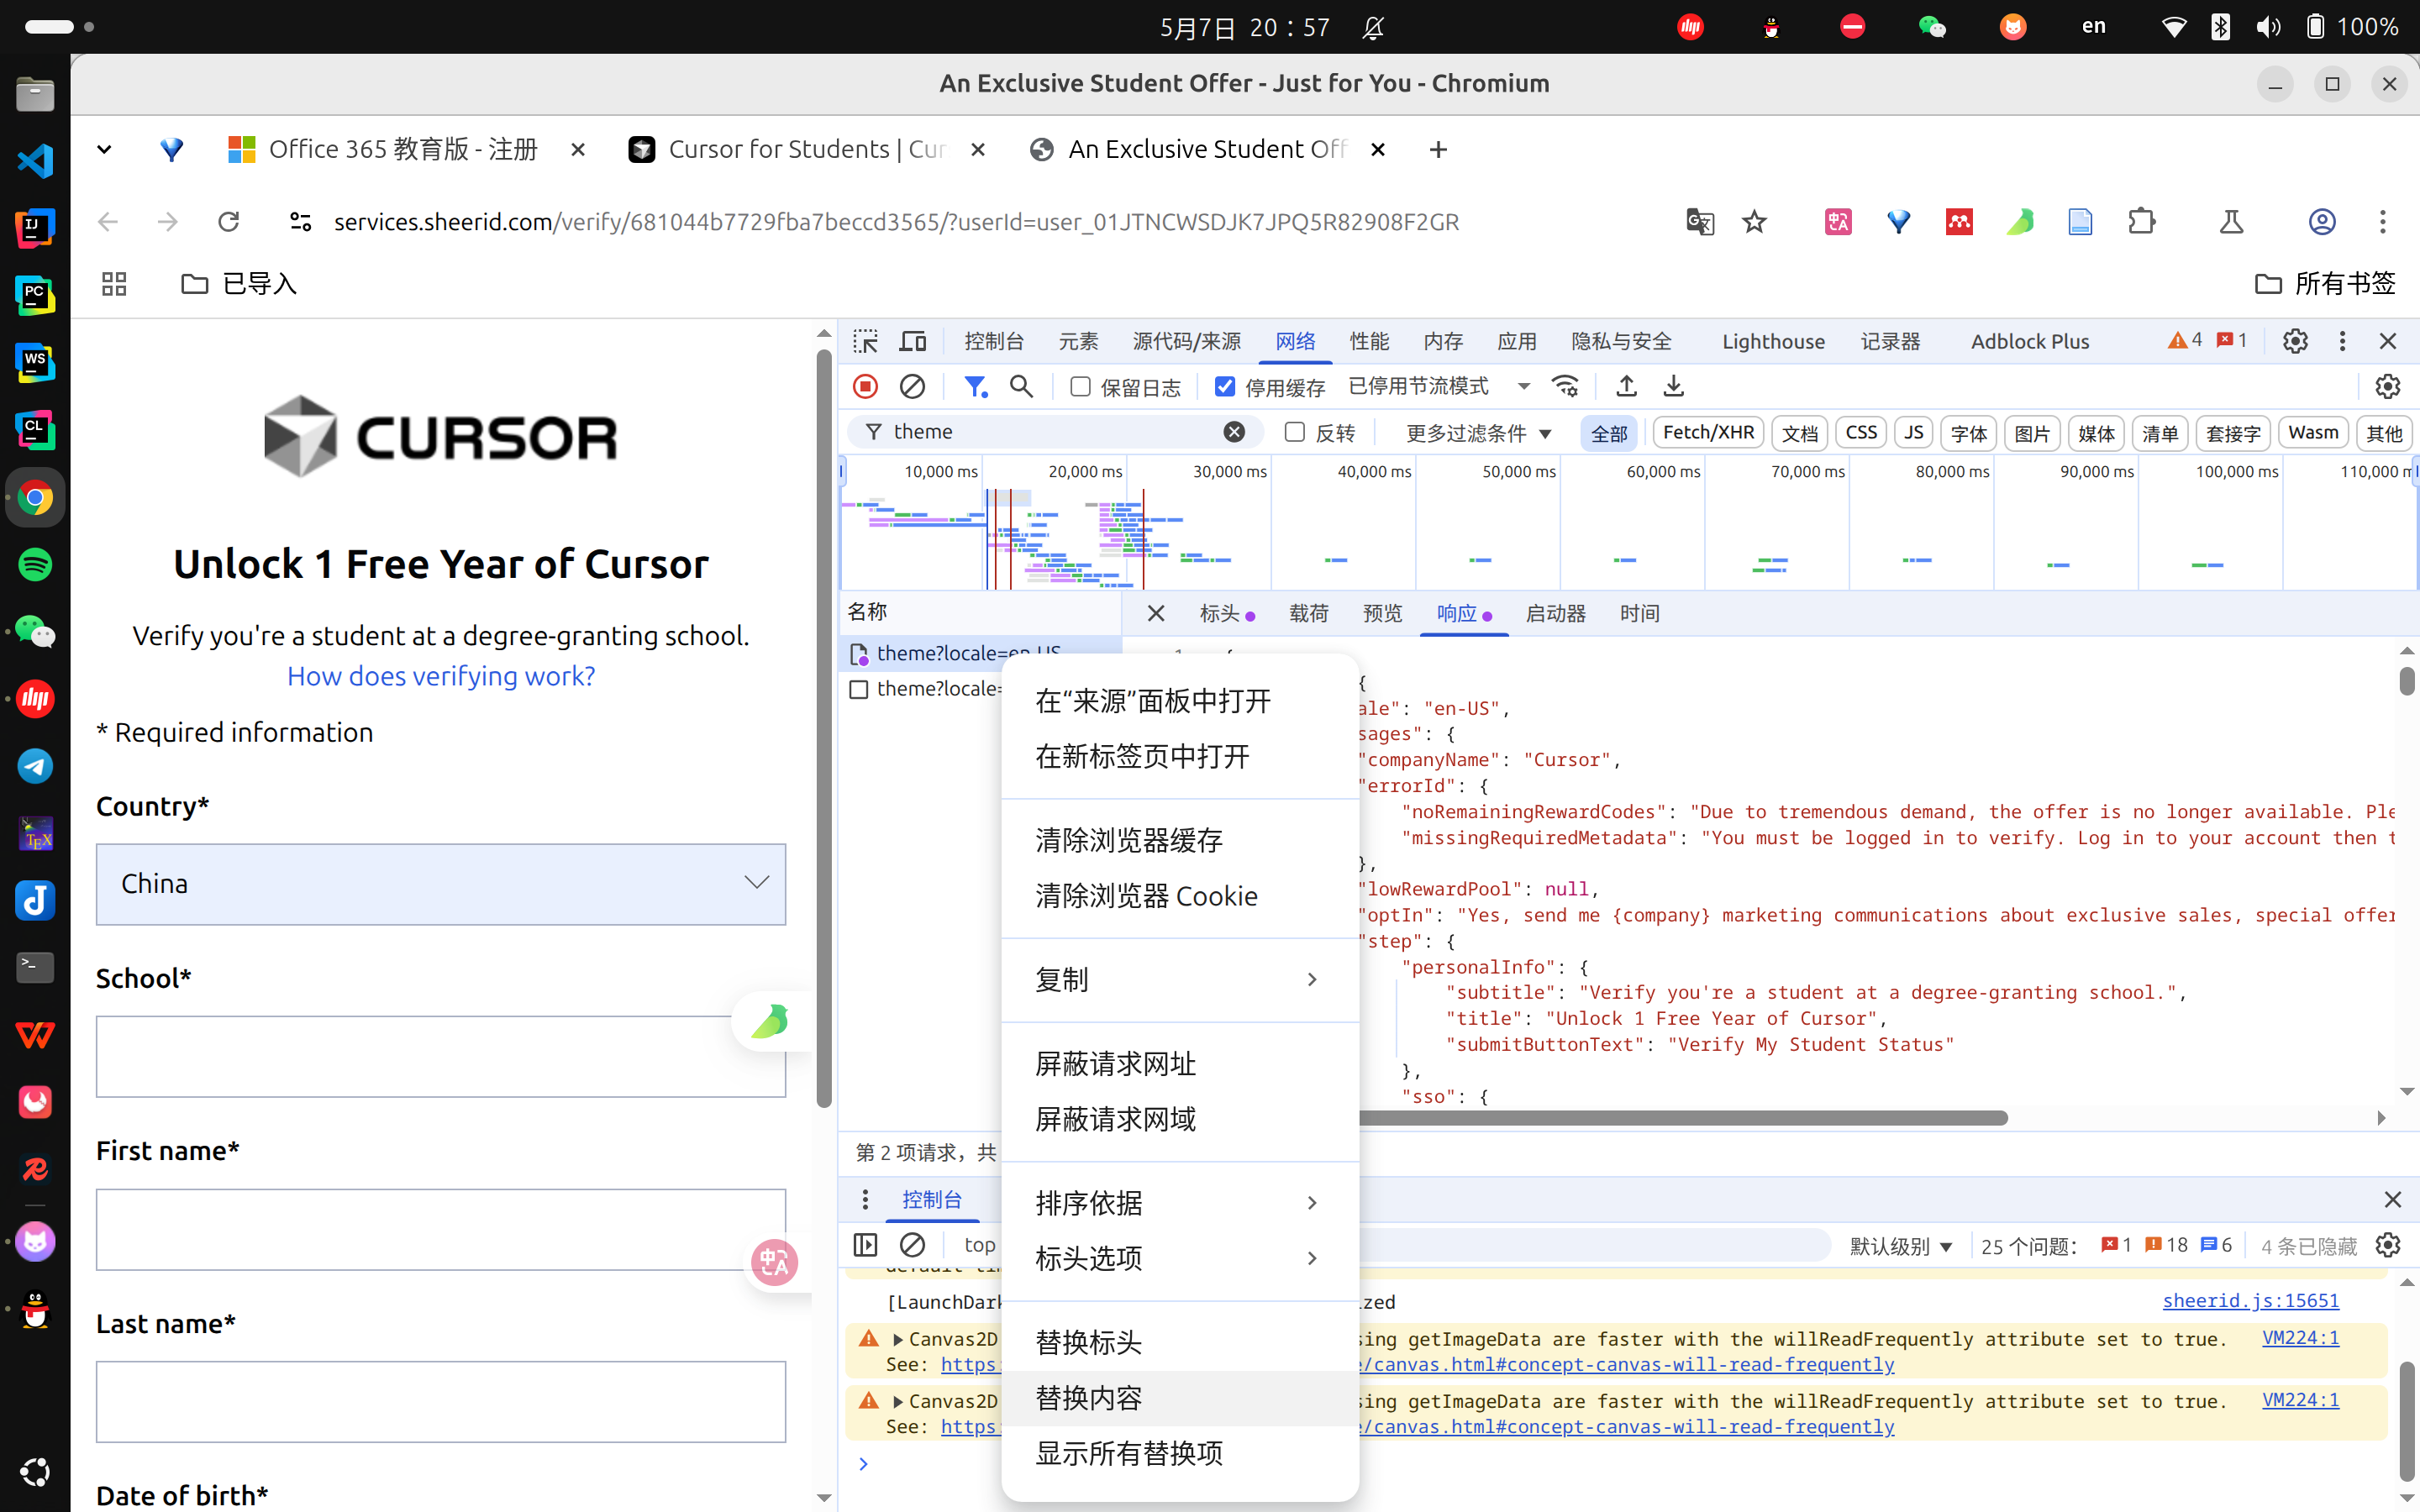The image size is (2420, 1512).
Task: Select the CSS filter type
Action: click(x=1860, y=432)
